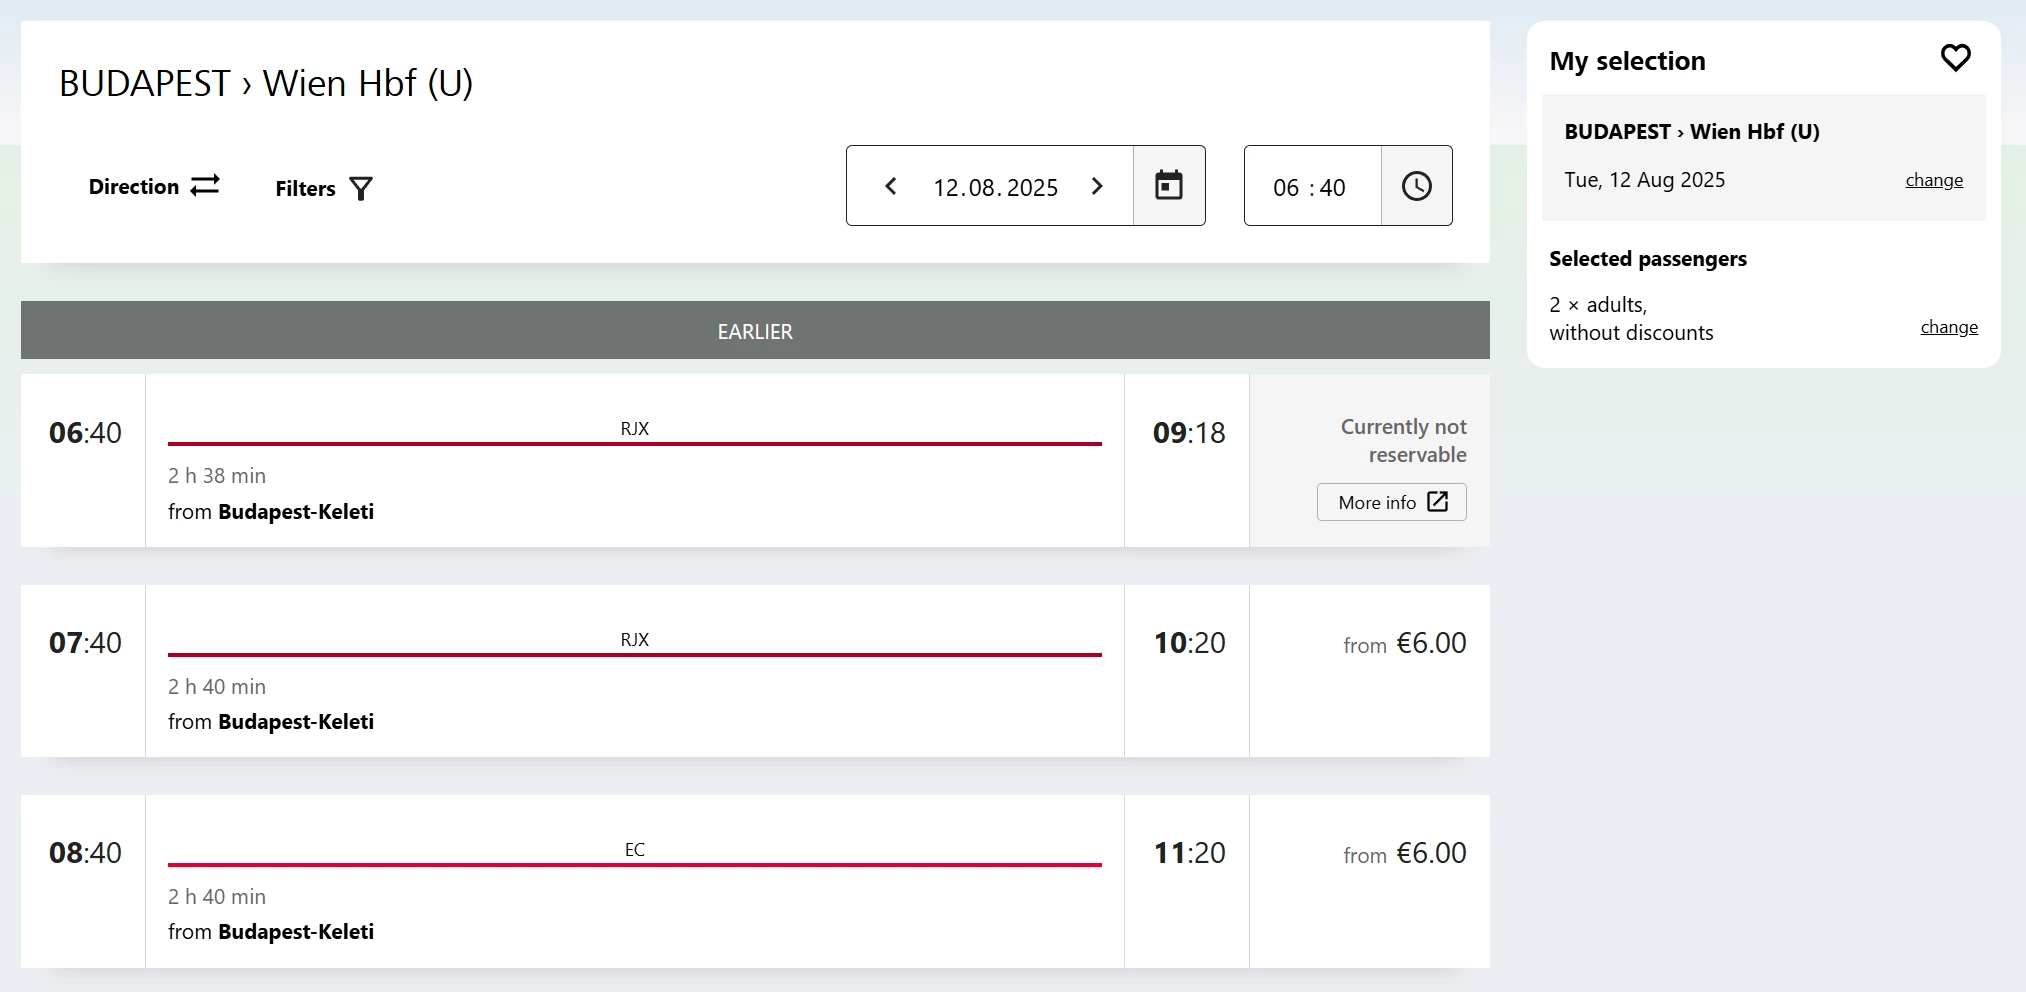Change the selected passengers

1948,327
